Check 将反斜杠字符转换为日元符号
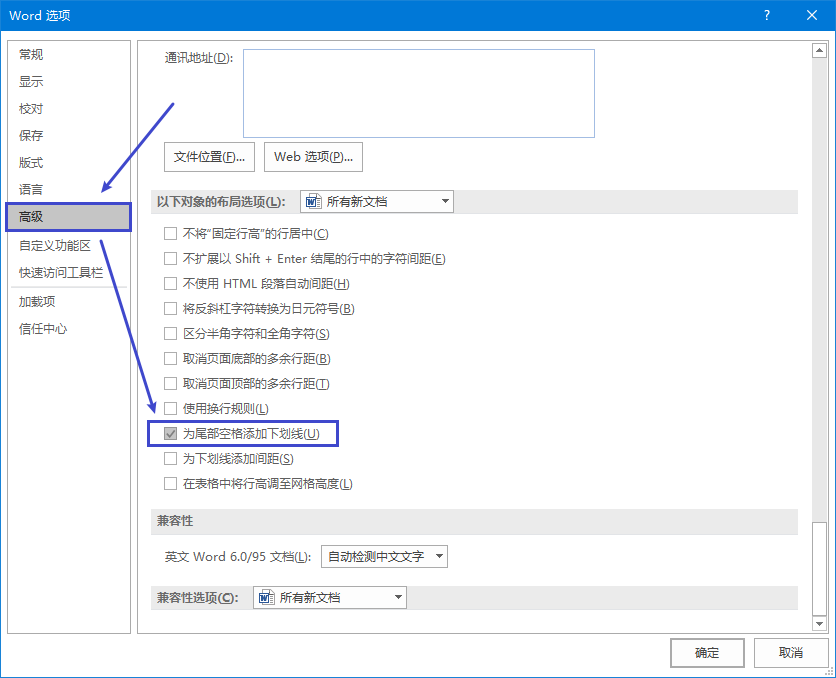 click(x=171, y=309)
